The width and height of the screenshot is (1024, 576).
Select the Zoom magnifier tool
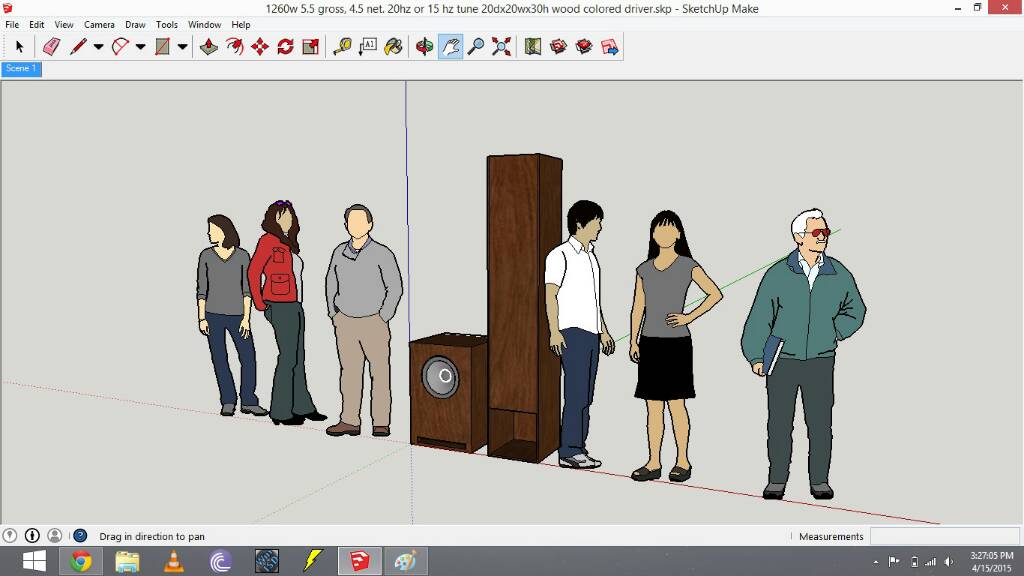click(476, 46)
